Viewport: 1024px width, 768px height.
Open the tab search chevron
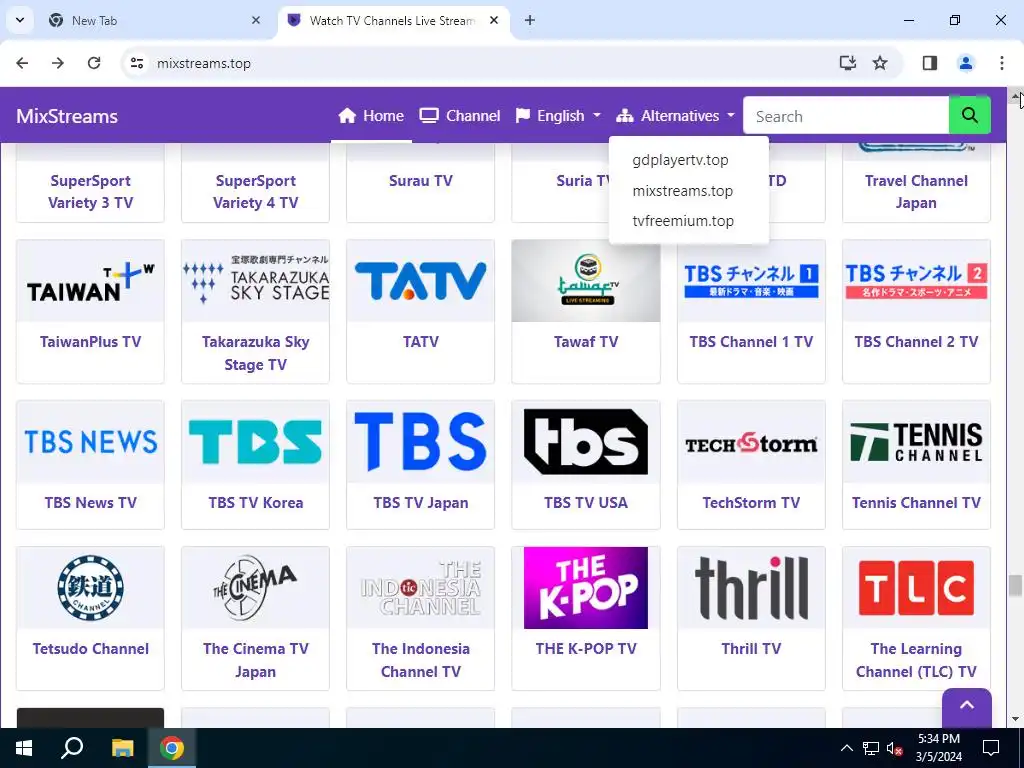click(x=20, y=20)
